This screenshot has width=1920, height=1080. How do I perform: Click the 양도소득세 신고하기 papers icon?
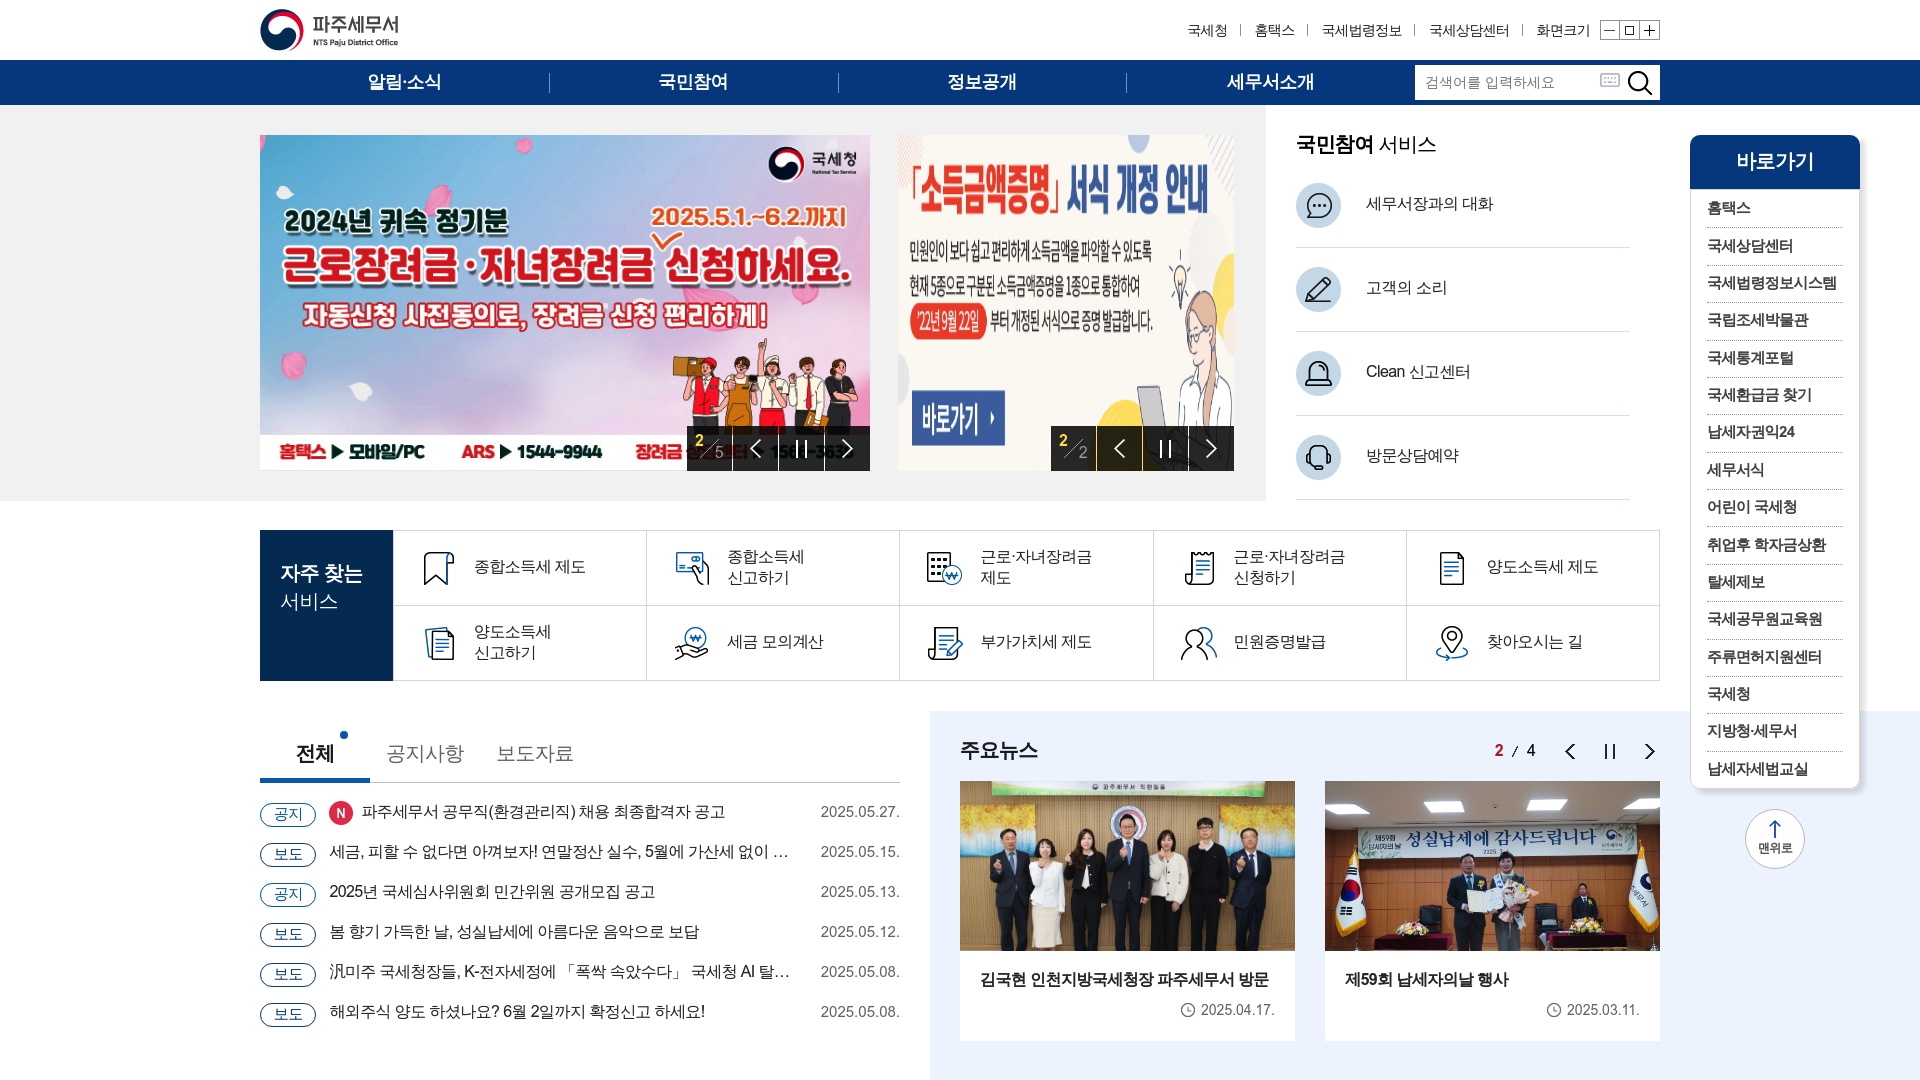439,643
